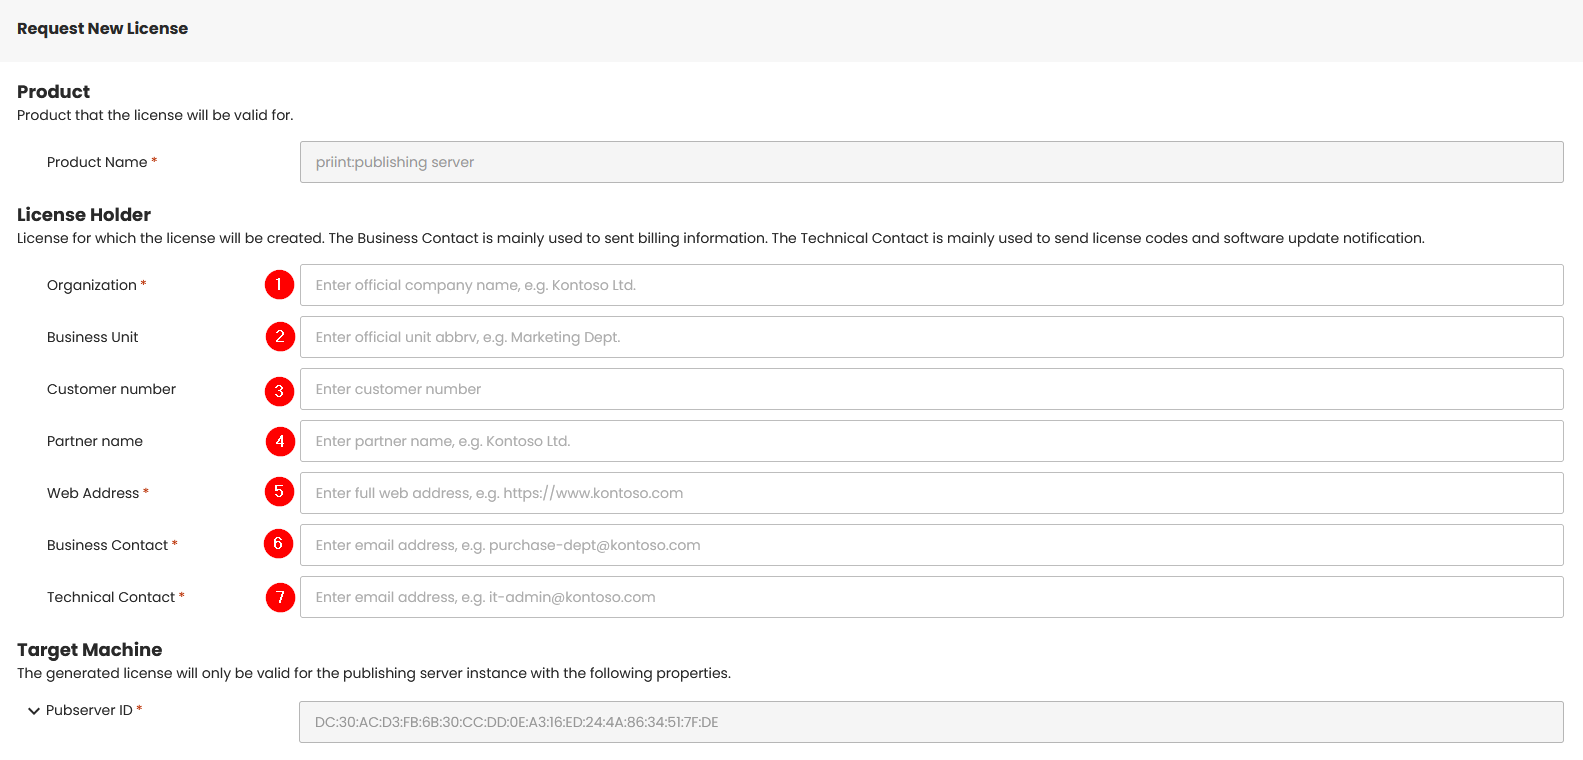
Task: Click the red number 1 marker
Action: [x=279, y=285]
